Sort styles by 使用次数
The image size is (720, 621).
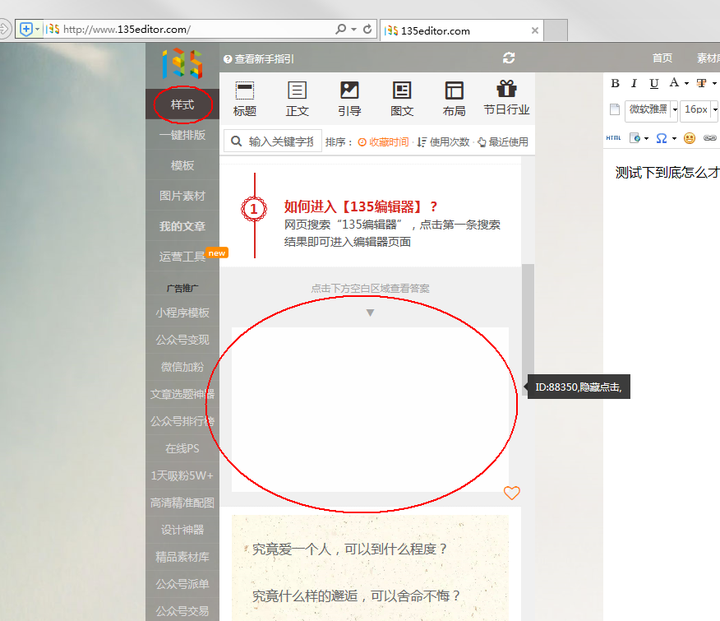tap(444, 142)
